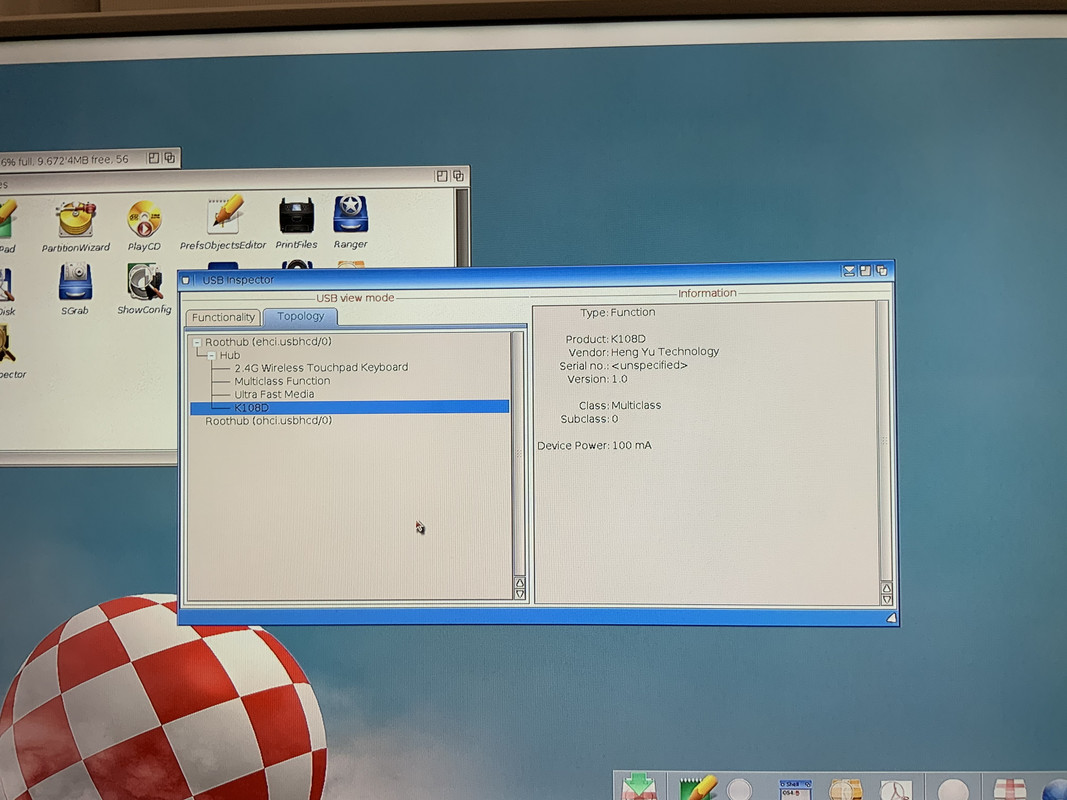Open the PrefsObjectsEditor icon
This screenshot has height=800, width=1067.
[x=225, y=214]
